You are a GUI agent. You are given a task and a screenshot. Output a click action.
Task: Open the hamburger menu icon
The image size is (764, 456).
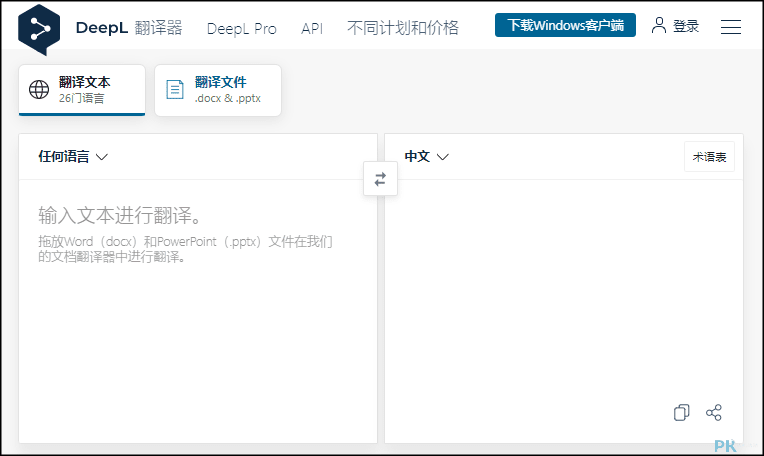click(730, 27)
